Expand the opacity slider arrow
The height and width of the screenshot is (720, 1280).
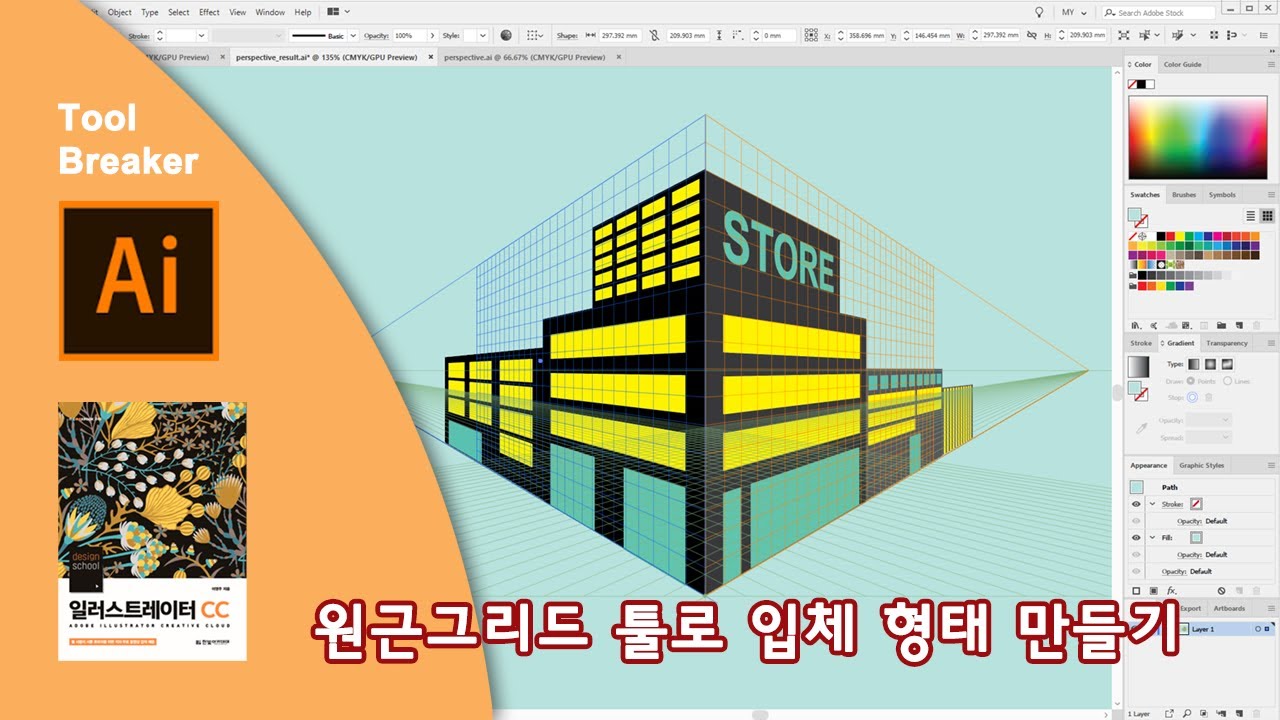click(432, 35)
